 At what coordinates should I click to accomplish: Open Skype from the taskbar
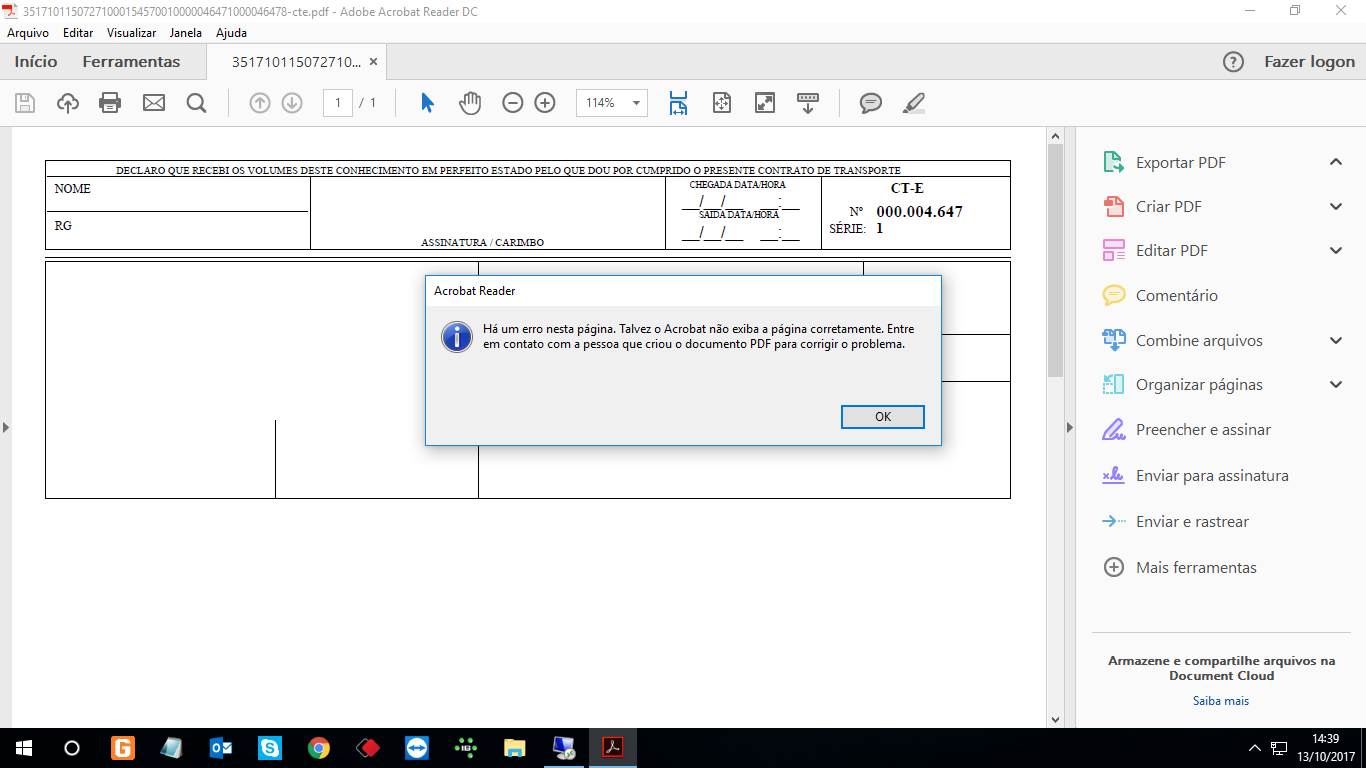[270, 748]
